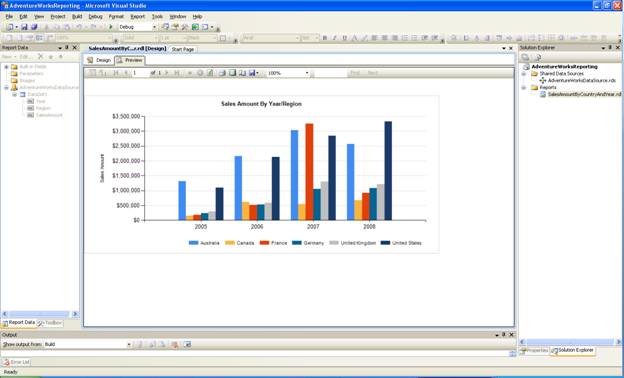Click the green Start Debugging arrow
624x378 pixels.
[111, 27]
